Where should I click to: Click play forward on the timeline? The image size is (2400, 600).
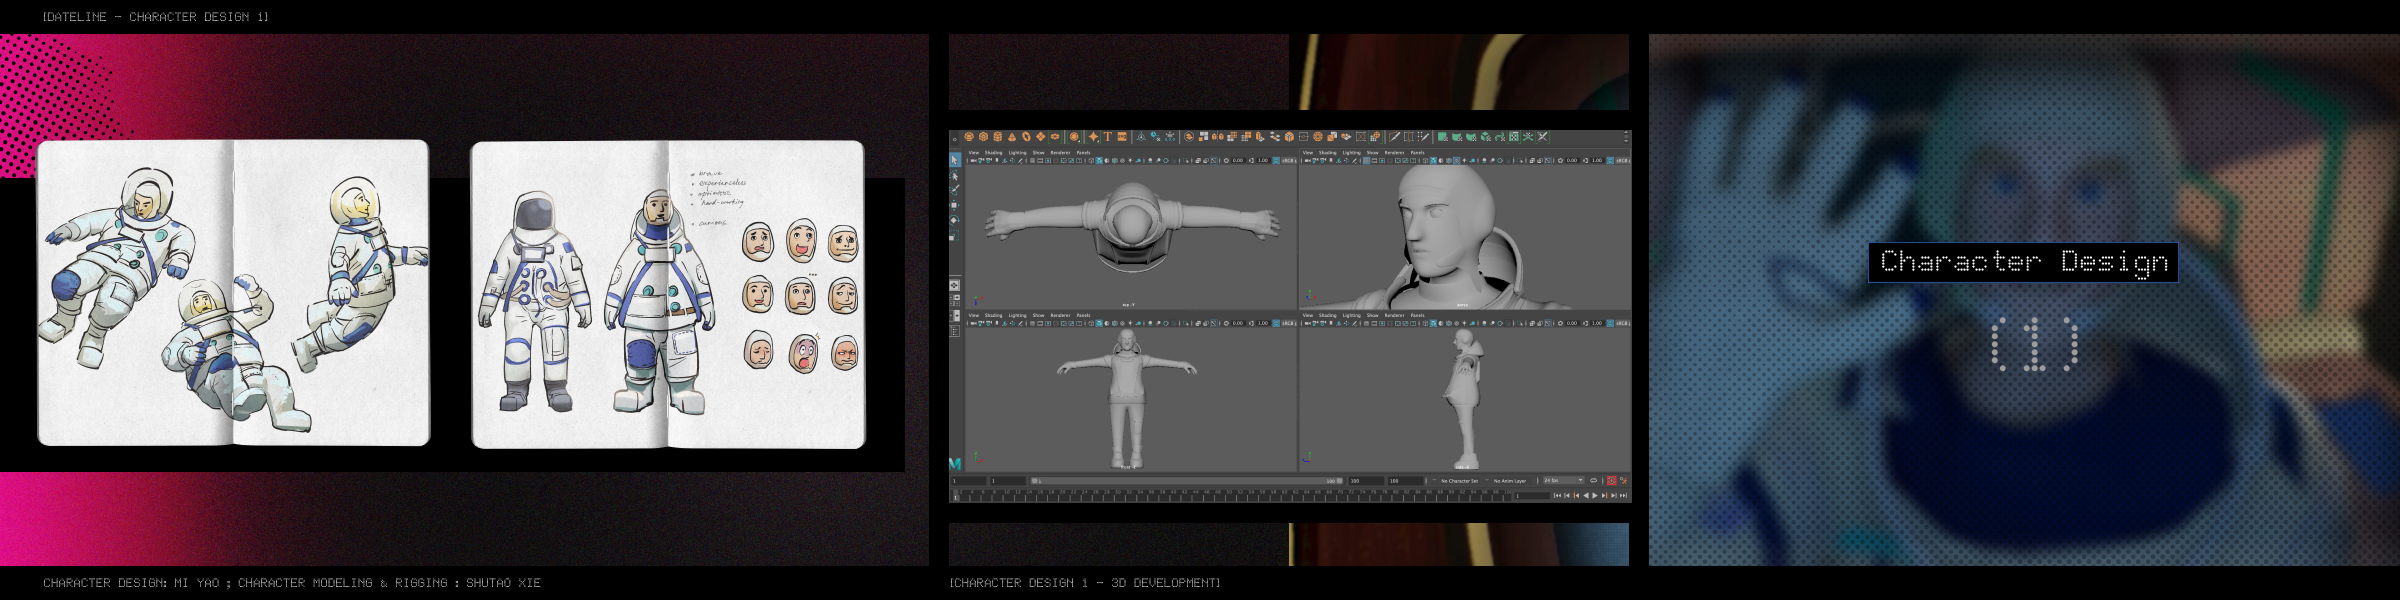pos(1594,495)
